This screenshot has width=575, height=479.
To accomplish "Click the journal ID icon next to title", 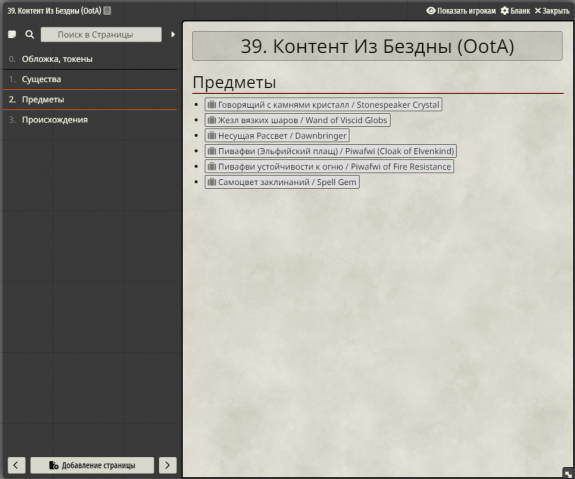I will pos(107,11).
